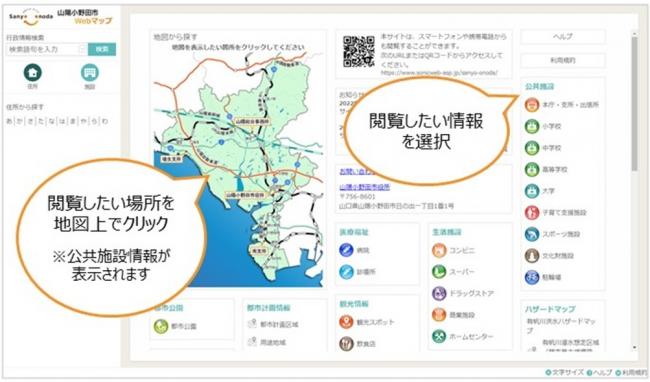Select the ドラッグストア purple icon
Screen dimensions: 650x382
coord(439,293)
